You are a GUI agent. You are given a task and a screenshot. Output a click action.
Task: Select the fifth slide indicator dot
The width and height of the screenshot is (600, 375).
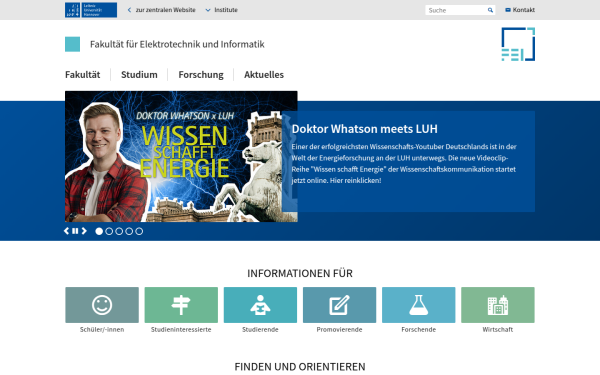point(139,231)
